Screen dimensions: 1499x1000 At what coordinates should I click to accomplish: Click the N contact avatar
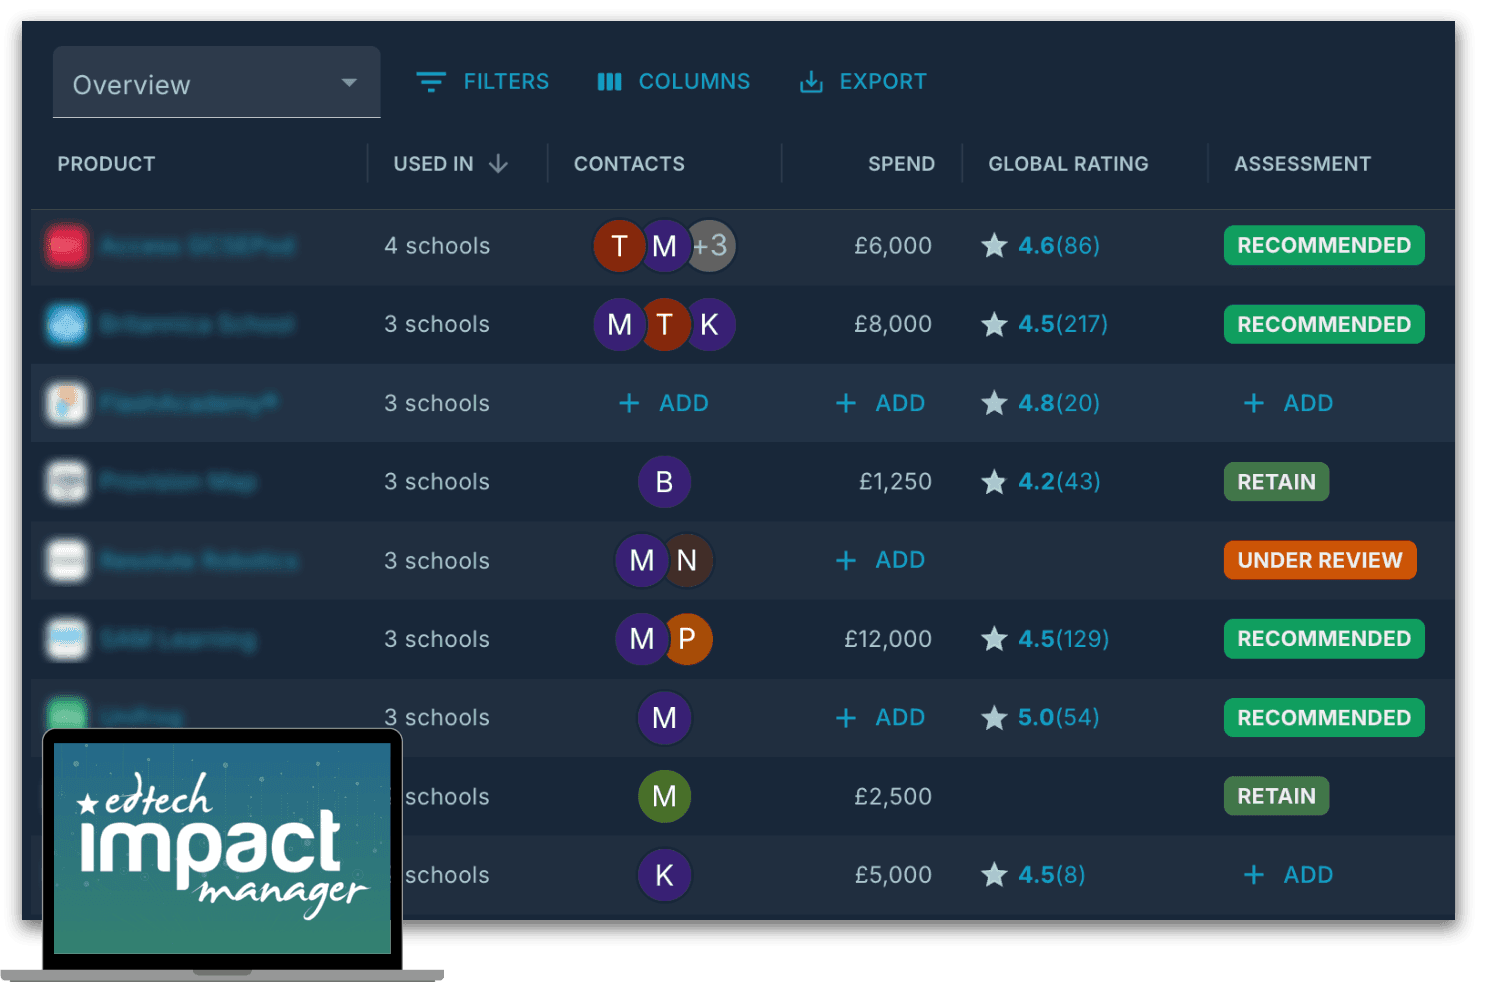pos(688,560)
